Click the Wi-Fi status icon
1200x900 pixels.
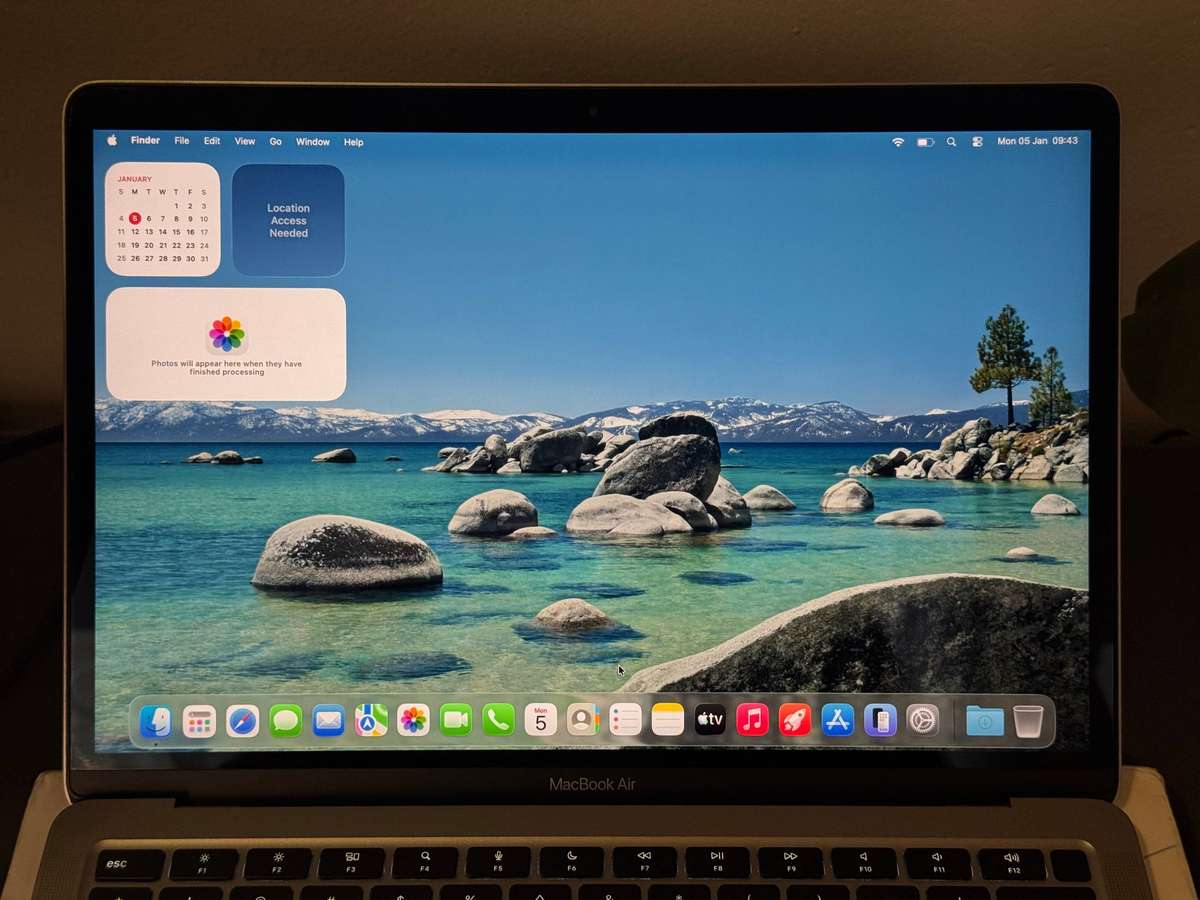(x=898, y=142)
